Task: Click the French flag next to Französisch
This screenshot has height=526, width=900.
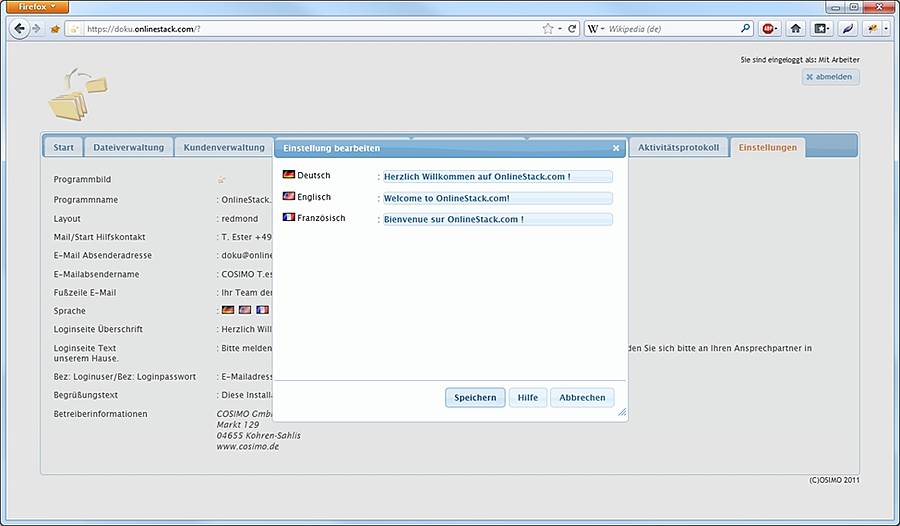Action: pyautogui.click(x=289, y=217)
